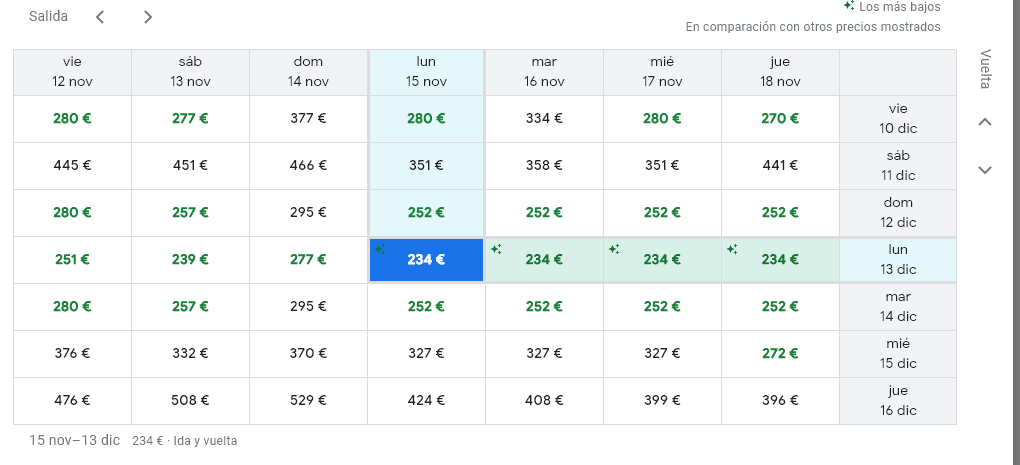The image size is (1020, 465).
Task: Pick the 441 € fare
Action: point(780,166)
